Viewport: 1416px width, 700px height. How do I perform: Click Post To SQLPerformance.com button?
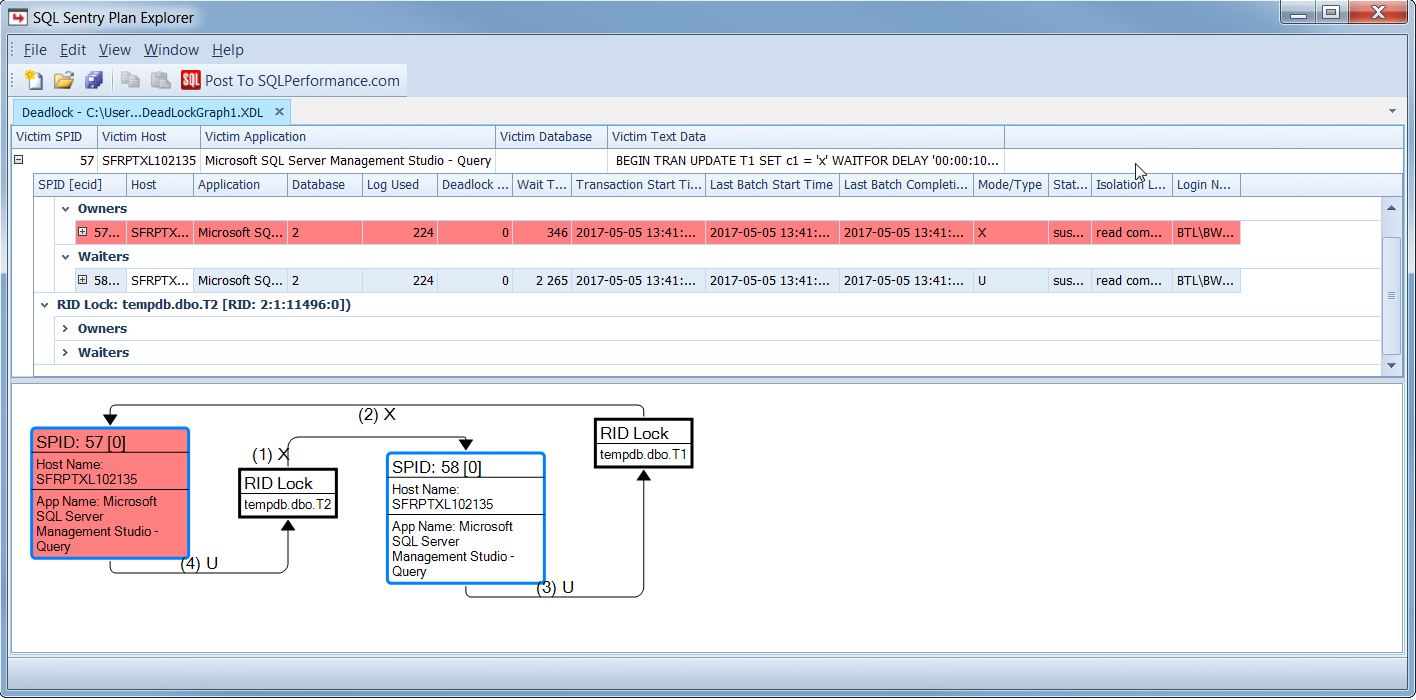tap(291, 80)
